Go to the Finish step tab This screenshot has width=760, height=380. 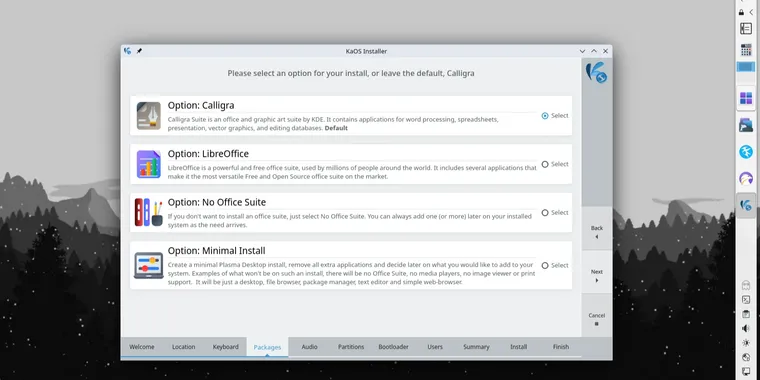[561, 347]
